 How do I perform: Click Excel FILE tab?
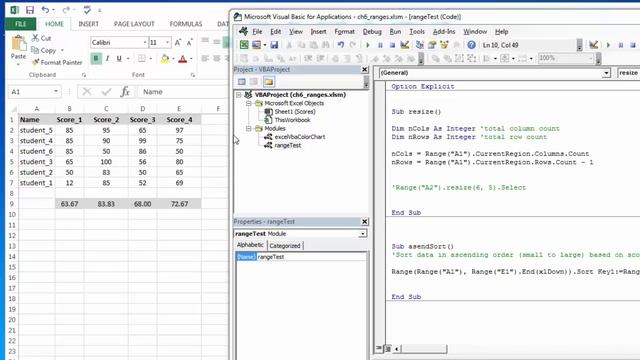point(20,24)
